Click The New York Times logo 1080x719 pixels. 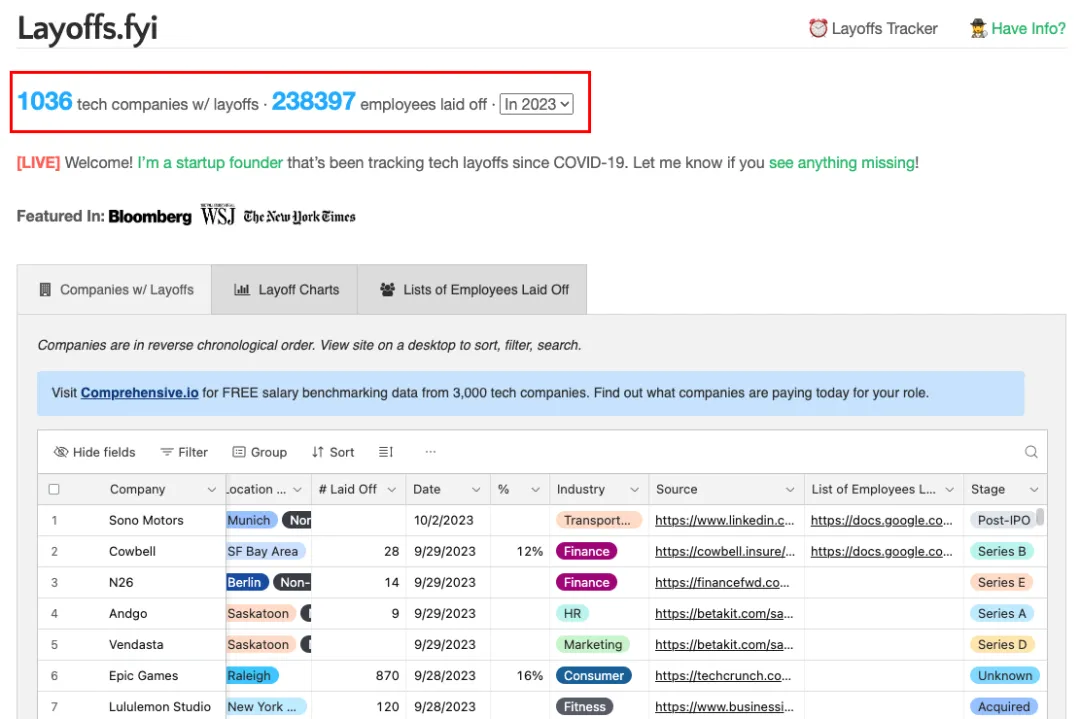[299, 217]
